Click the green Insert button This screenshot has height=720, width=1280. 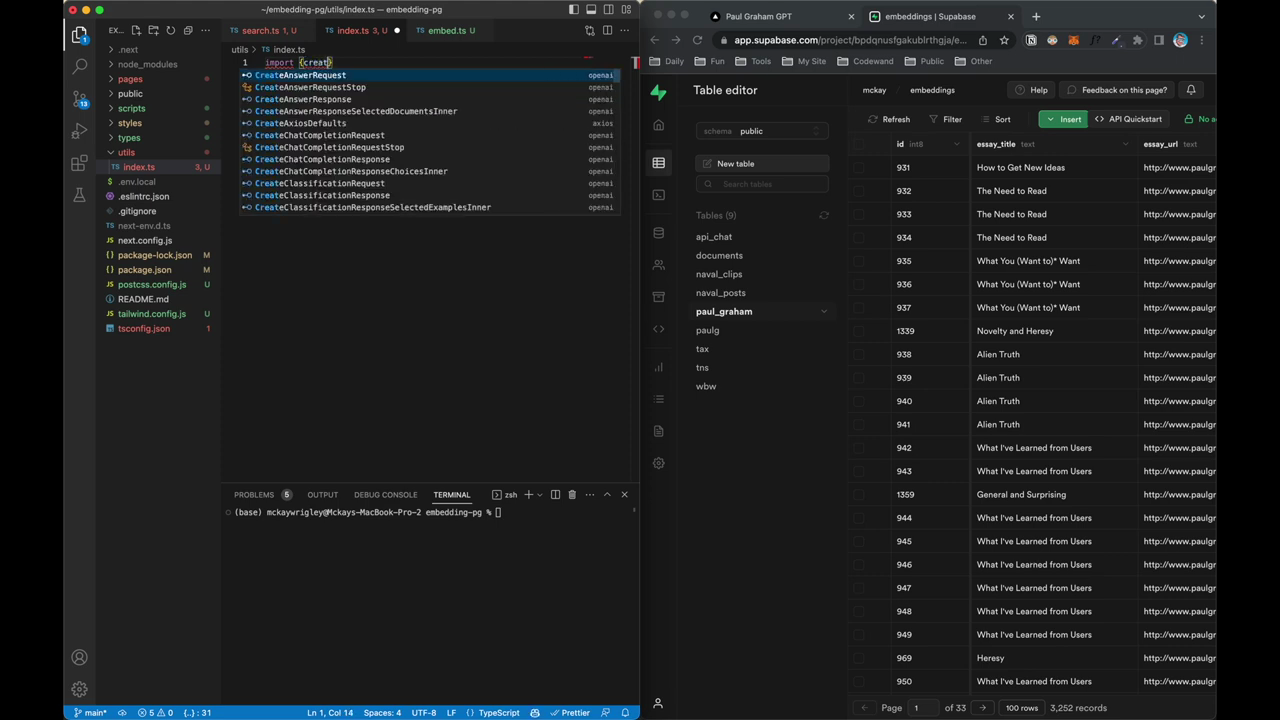pyautogui.click(x=1062, y=119)
